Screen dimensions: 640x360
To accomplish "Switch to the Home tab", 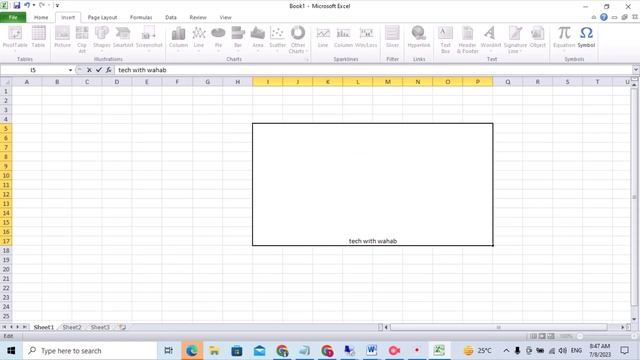I will 41,18.
